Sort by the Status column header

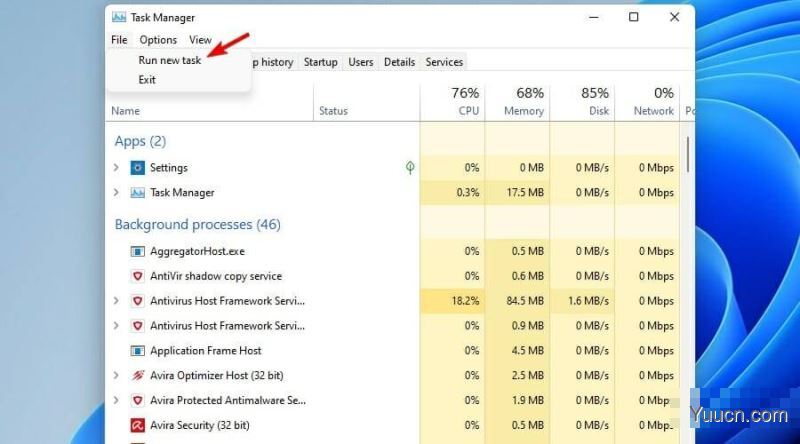[x=333, y=111]
